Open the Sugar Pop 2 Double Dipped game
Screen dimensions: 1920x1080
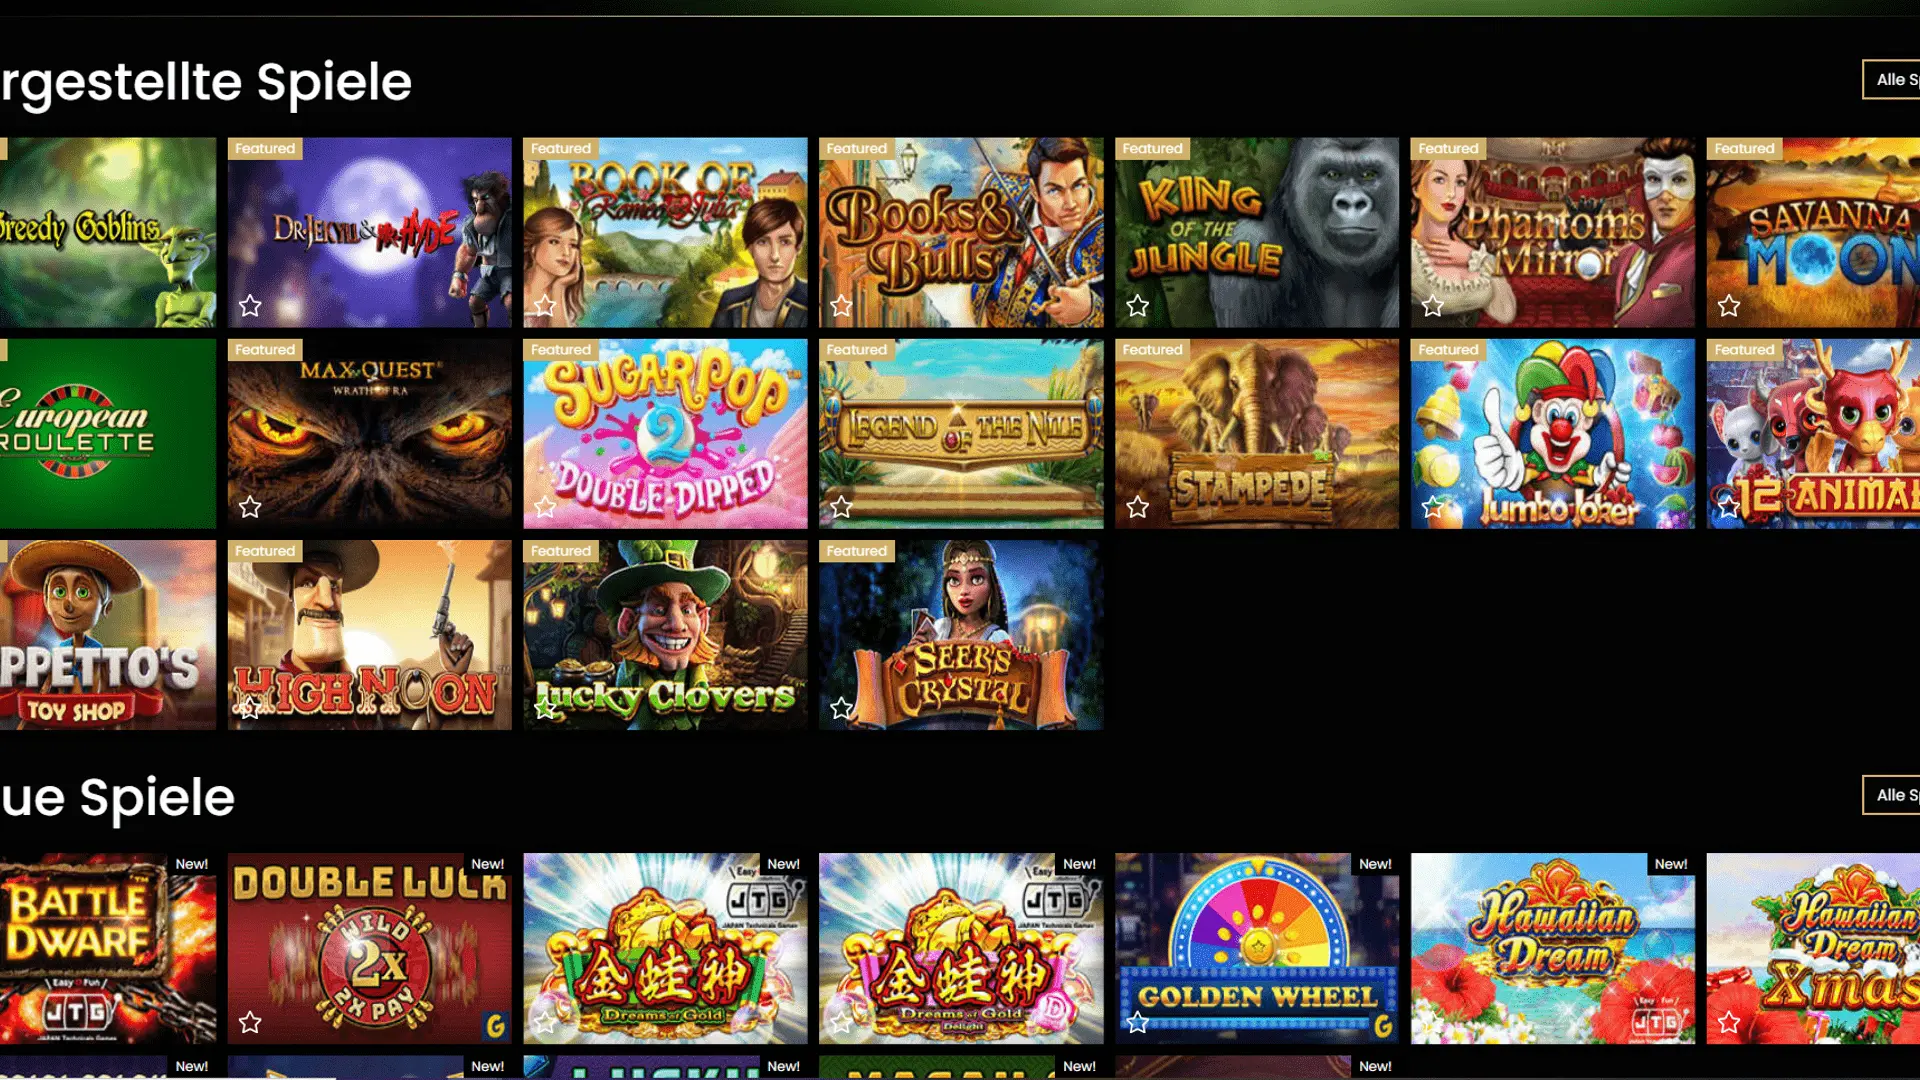click(x=665, y=434)
